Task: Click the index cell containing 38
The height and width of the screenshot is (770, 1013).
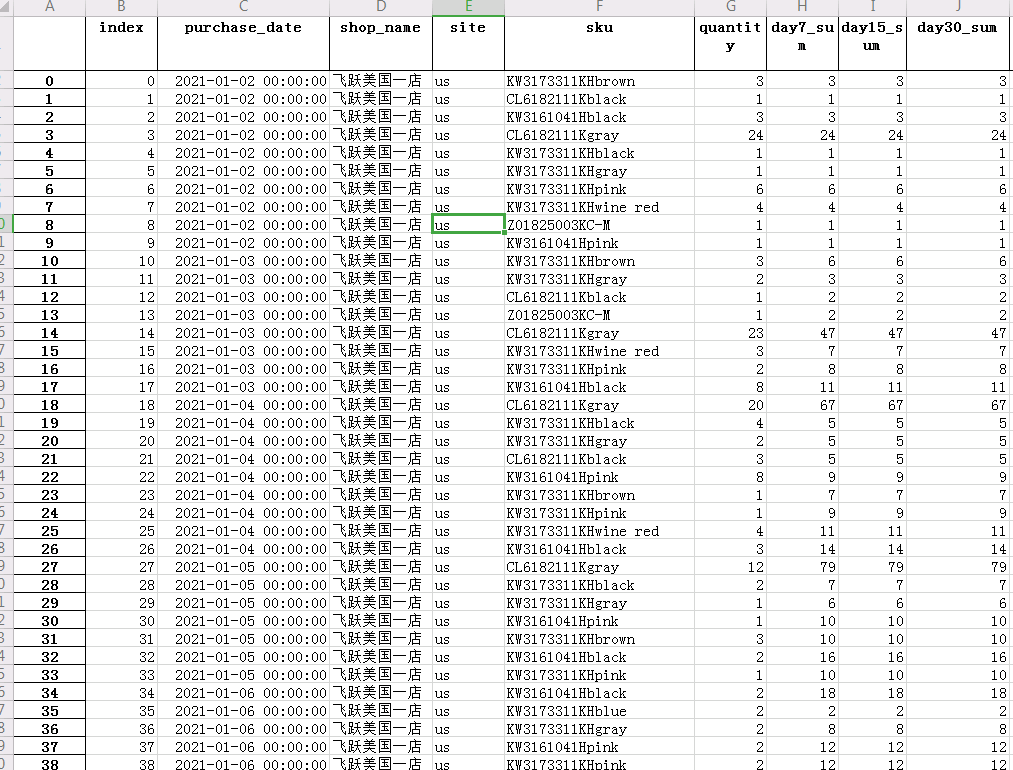Action: 121,765
